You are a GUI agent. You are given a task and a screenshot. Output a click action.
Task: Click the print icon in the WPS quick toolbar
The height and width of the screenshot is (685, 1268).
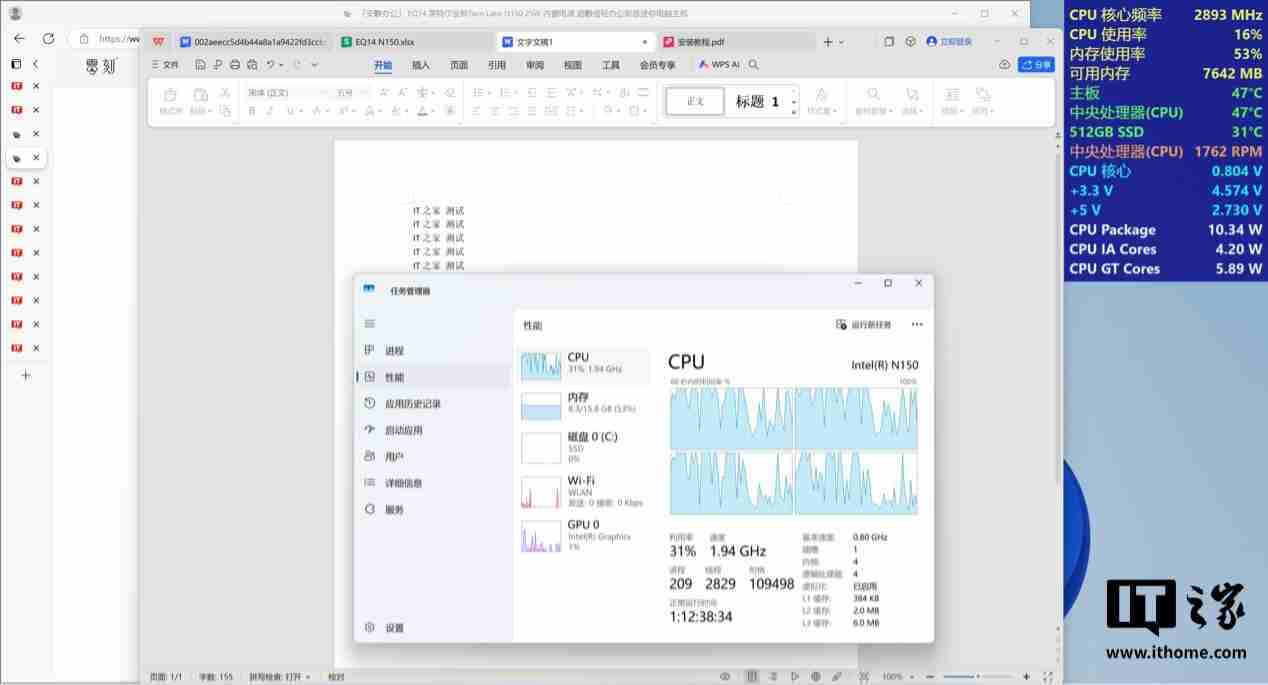(x=235, y=64)
